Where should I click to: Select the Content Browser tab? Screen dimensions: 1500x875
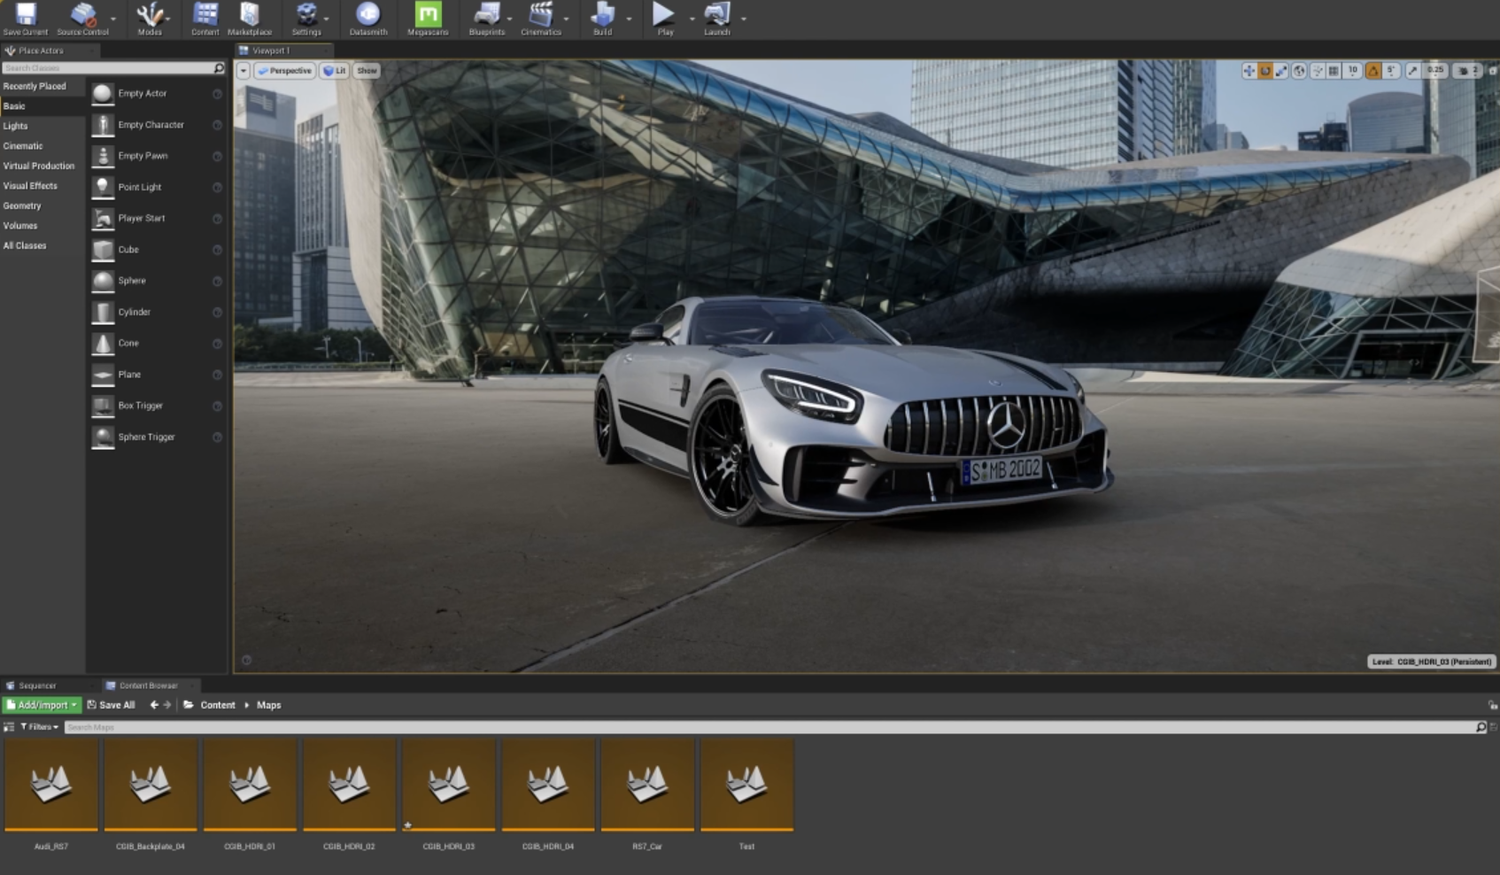tap(146, 685)
